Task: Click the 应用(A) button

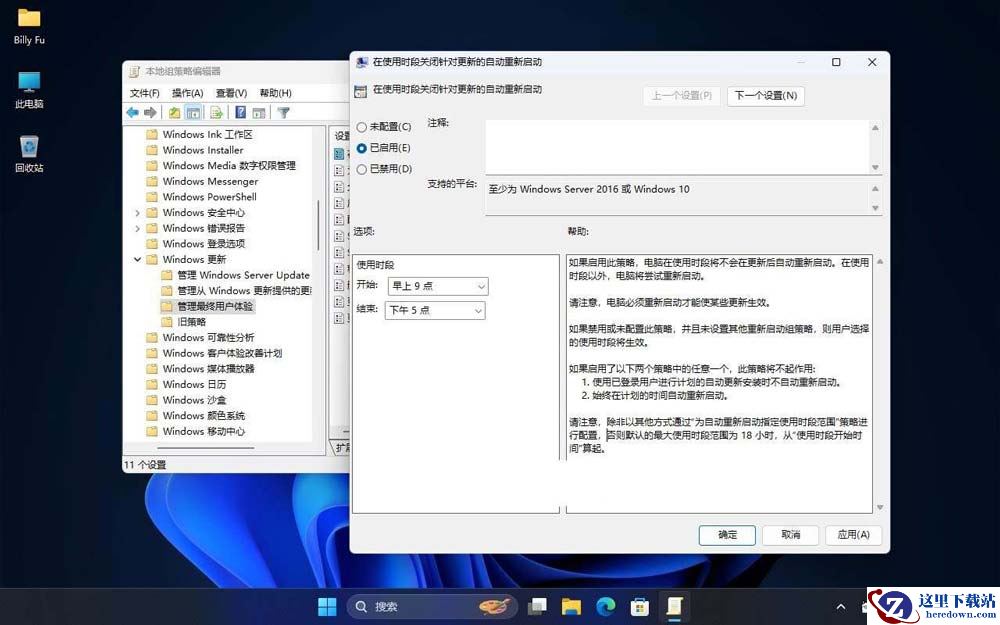Action: coord(853,535)
